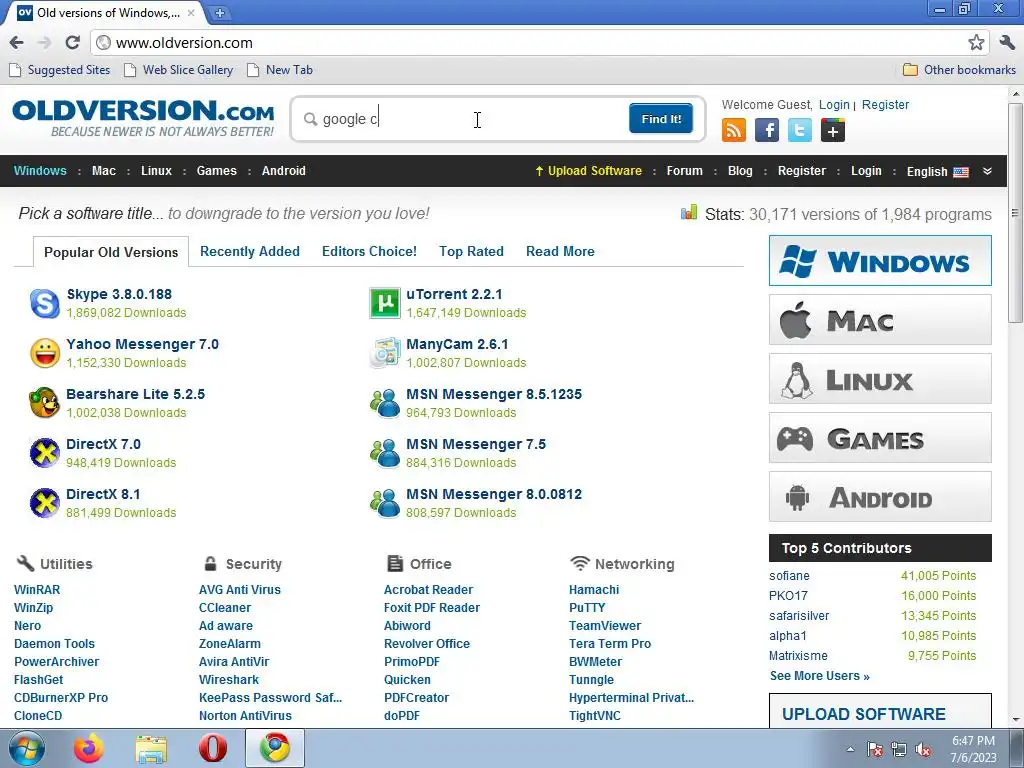
Task: Open the See More Users link
Action: click(x=820, y=676)
